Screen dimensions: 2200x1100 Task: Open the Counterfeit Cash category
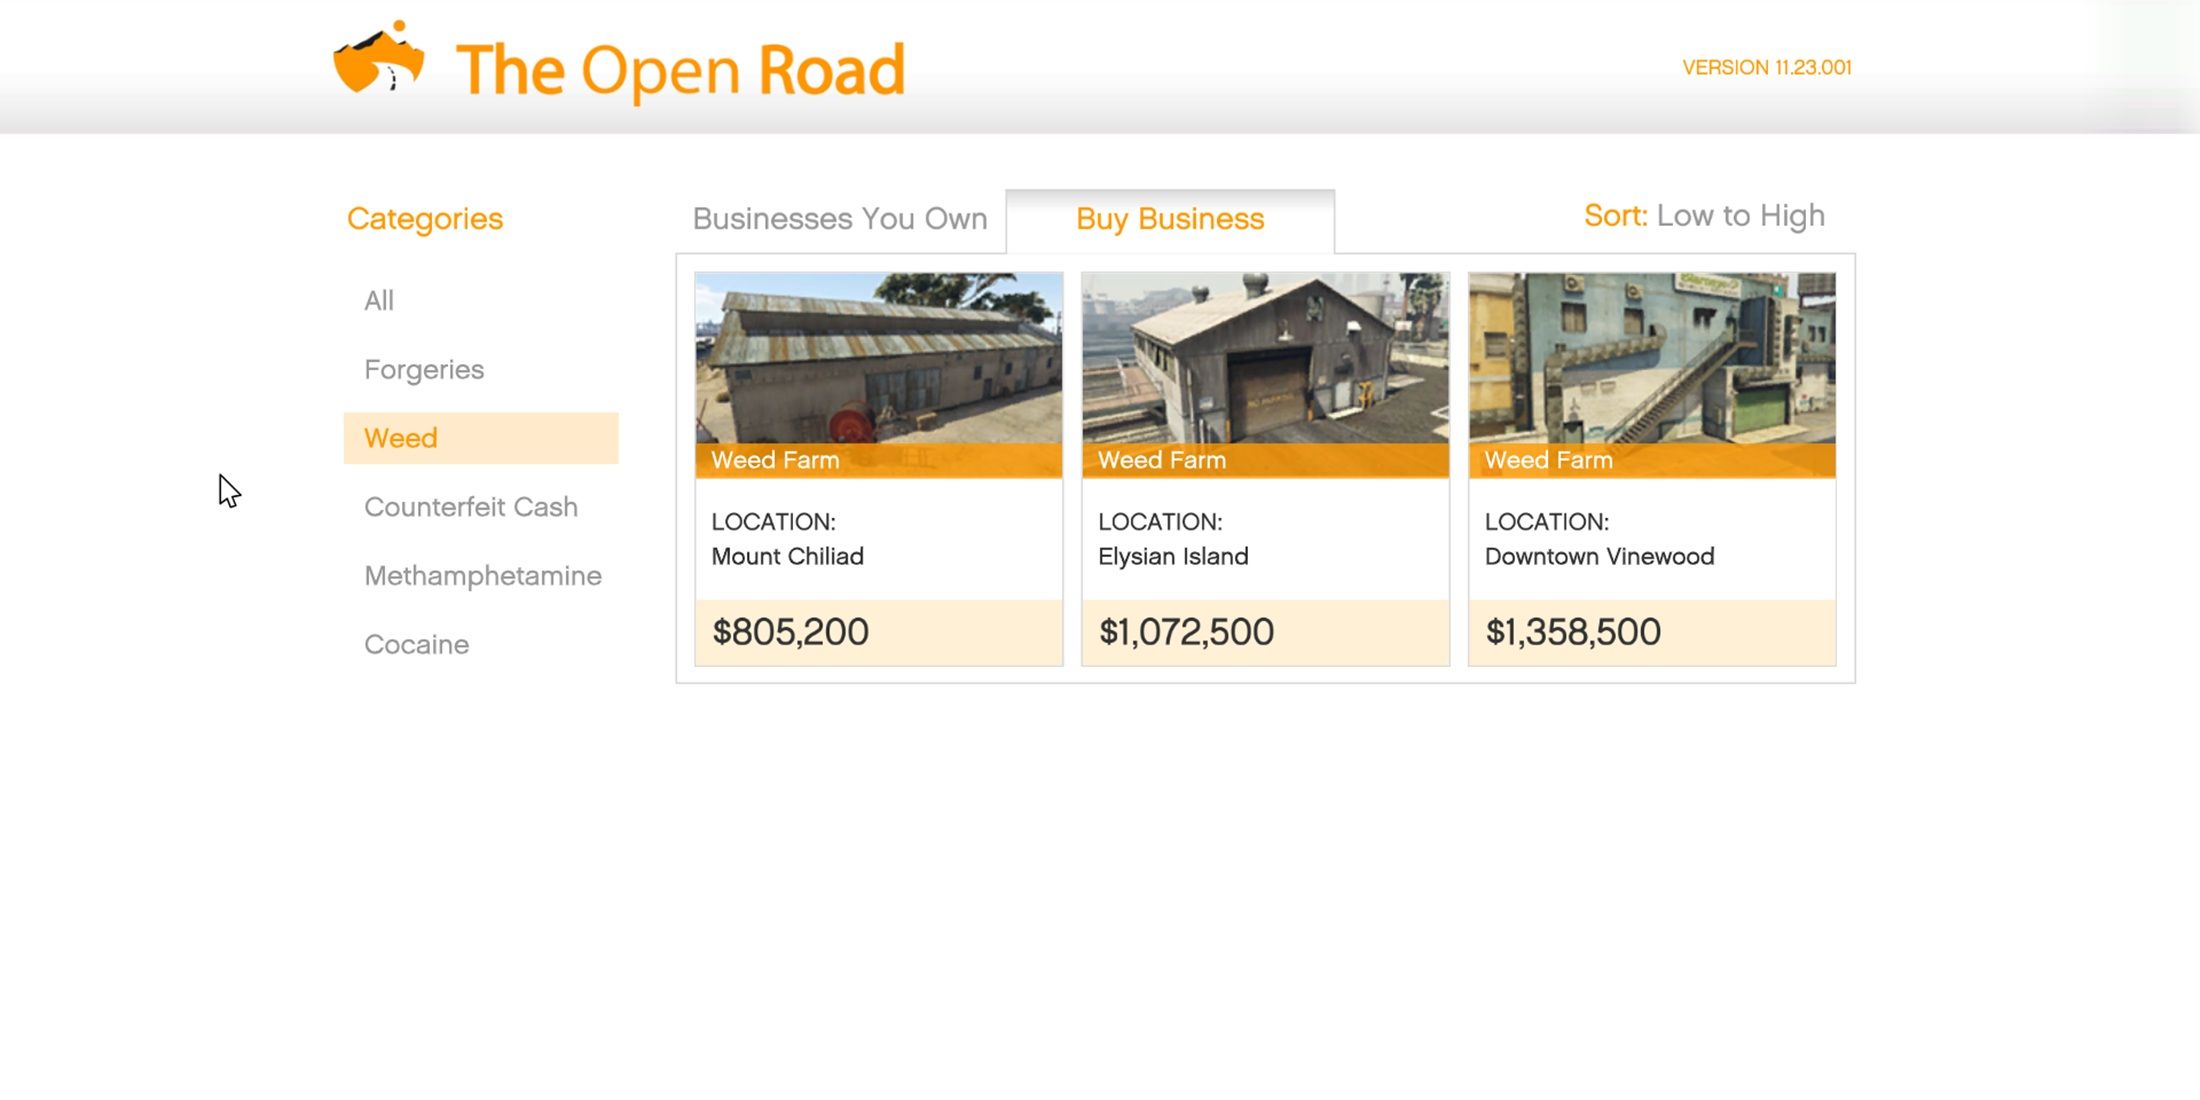click(471, 507)
